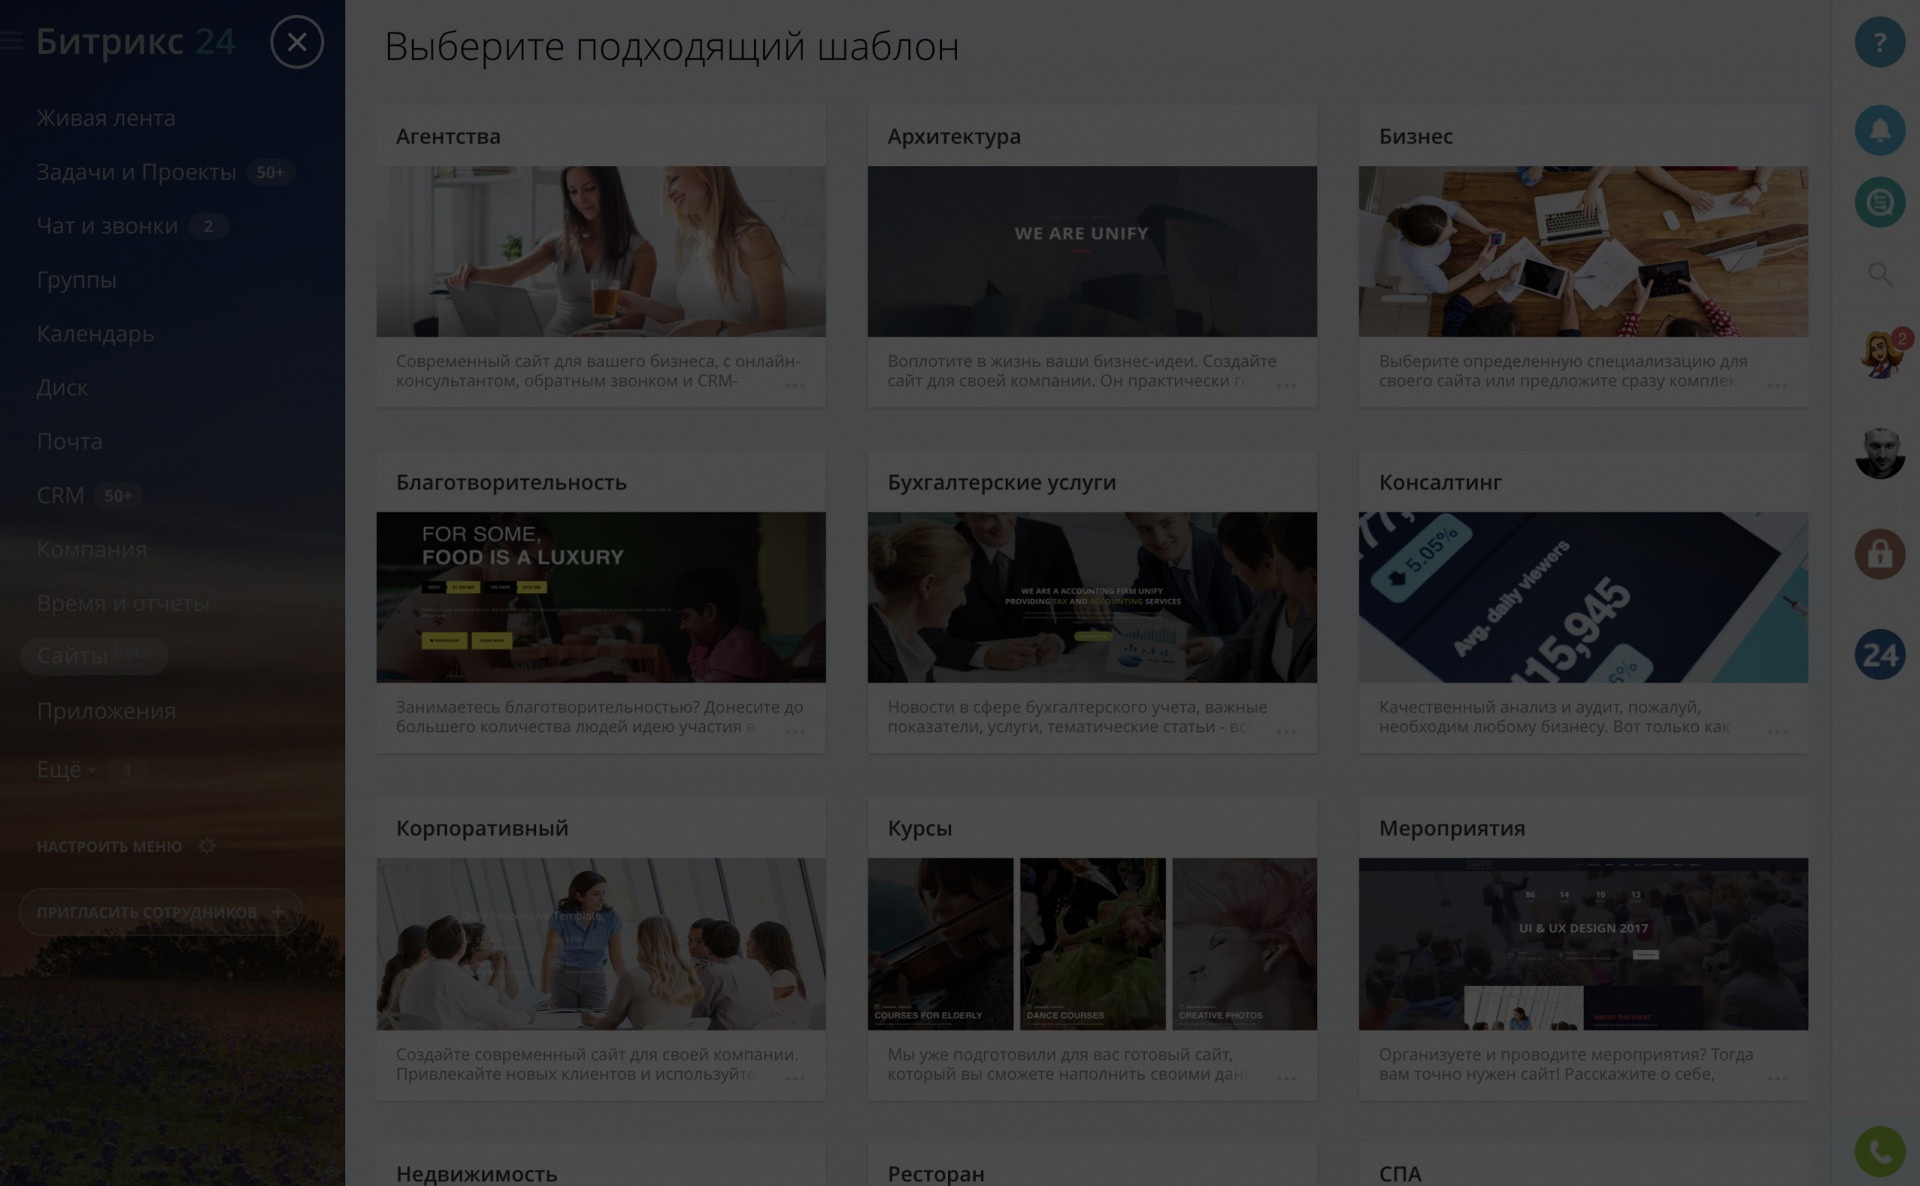Click the Недвижимость template title
Viewport: 1920px width, 1186px height.
[476, 1174]
